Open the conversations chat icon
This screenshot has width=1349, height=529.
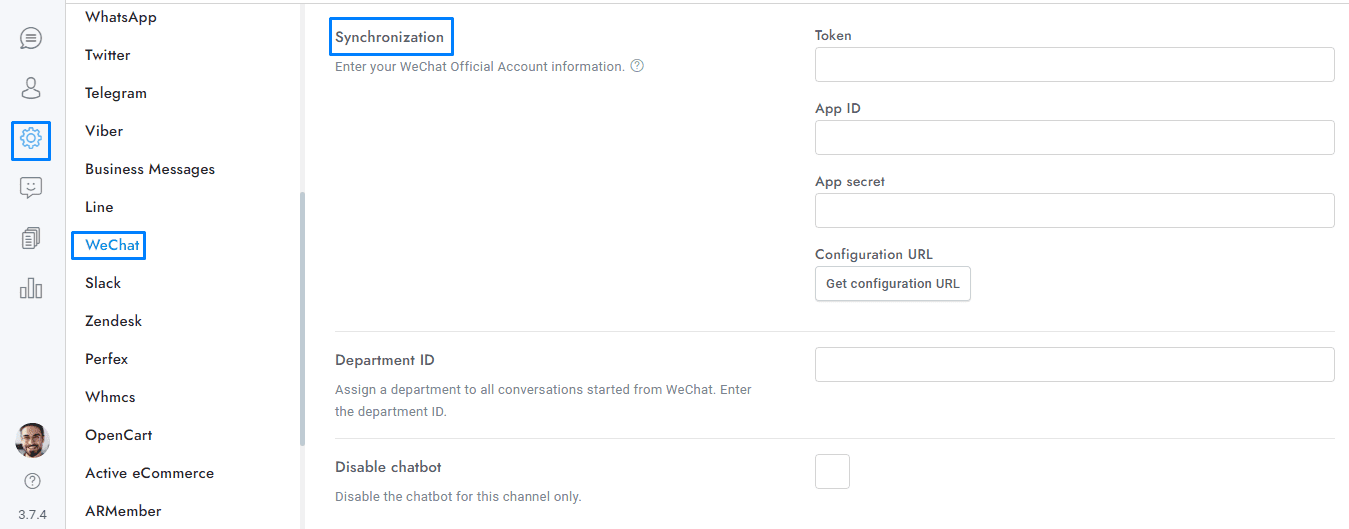[31, 39]
